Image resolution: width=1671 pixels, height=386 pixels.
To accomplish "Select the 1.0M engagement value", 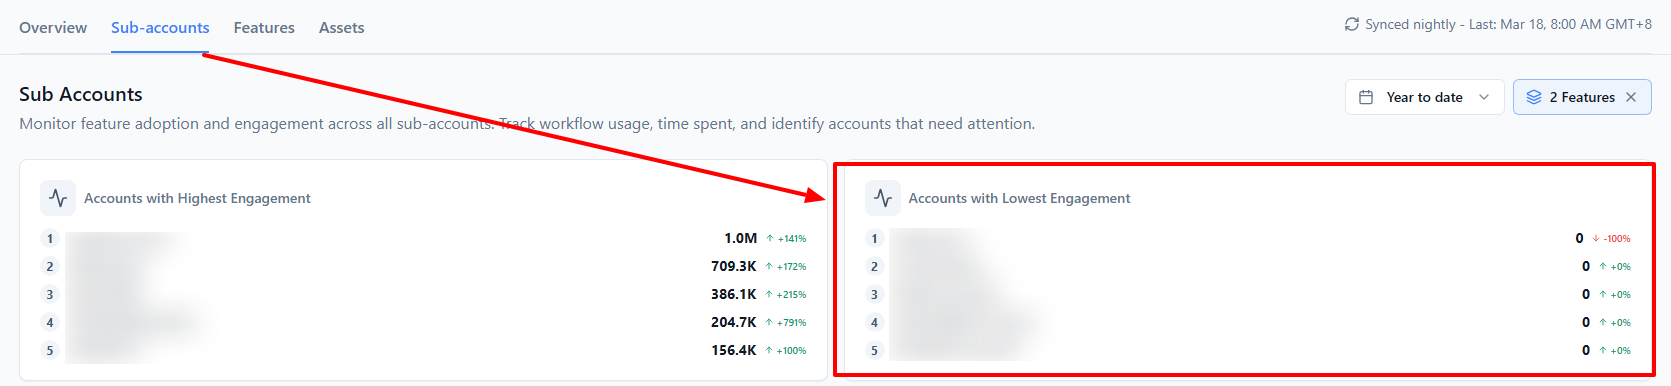I will click(741, 238).
